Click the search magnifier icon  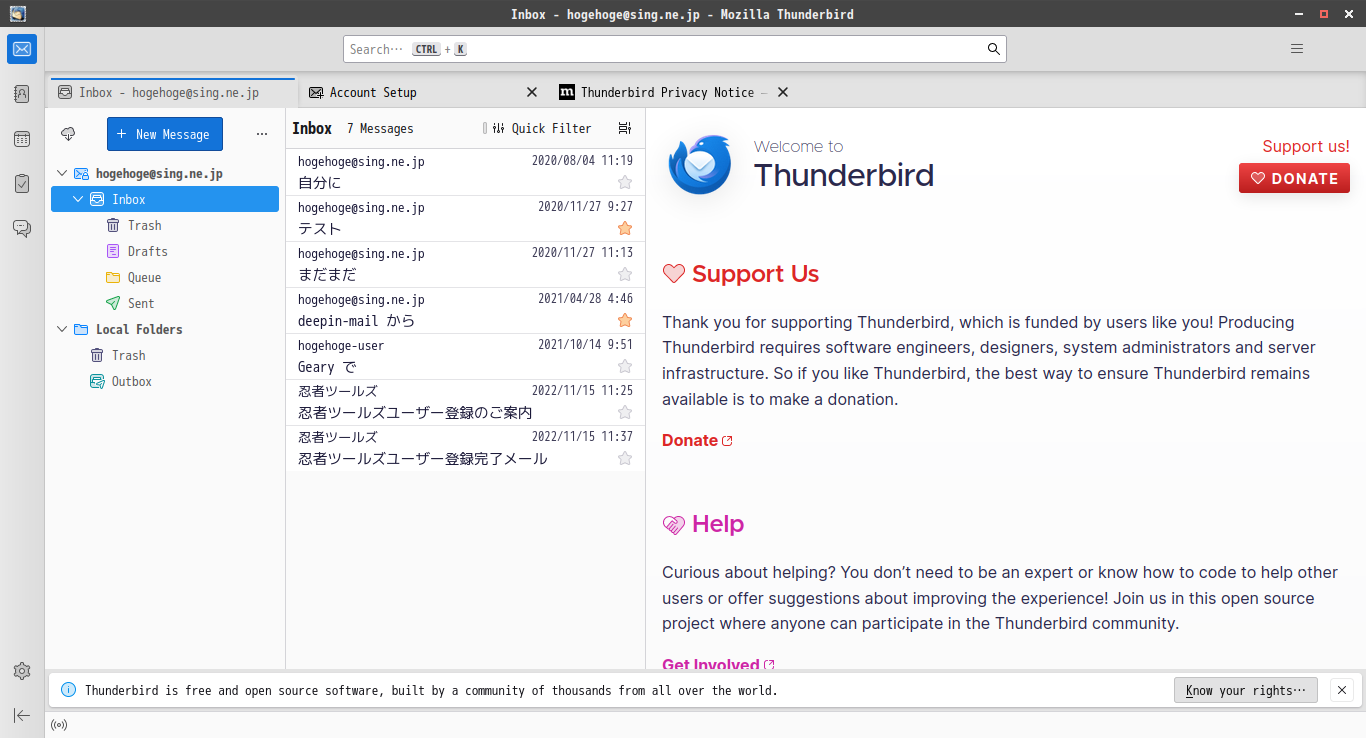tap(993, 49)
